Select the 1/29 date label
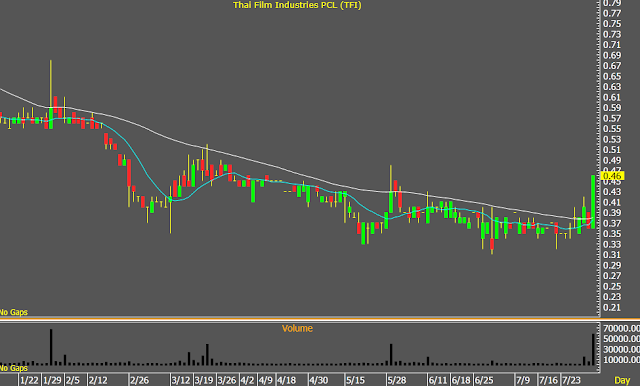This screenshot has width=640, height=386. click(52, 380)
